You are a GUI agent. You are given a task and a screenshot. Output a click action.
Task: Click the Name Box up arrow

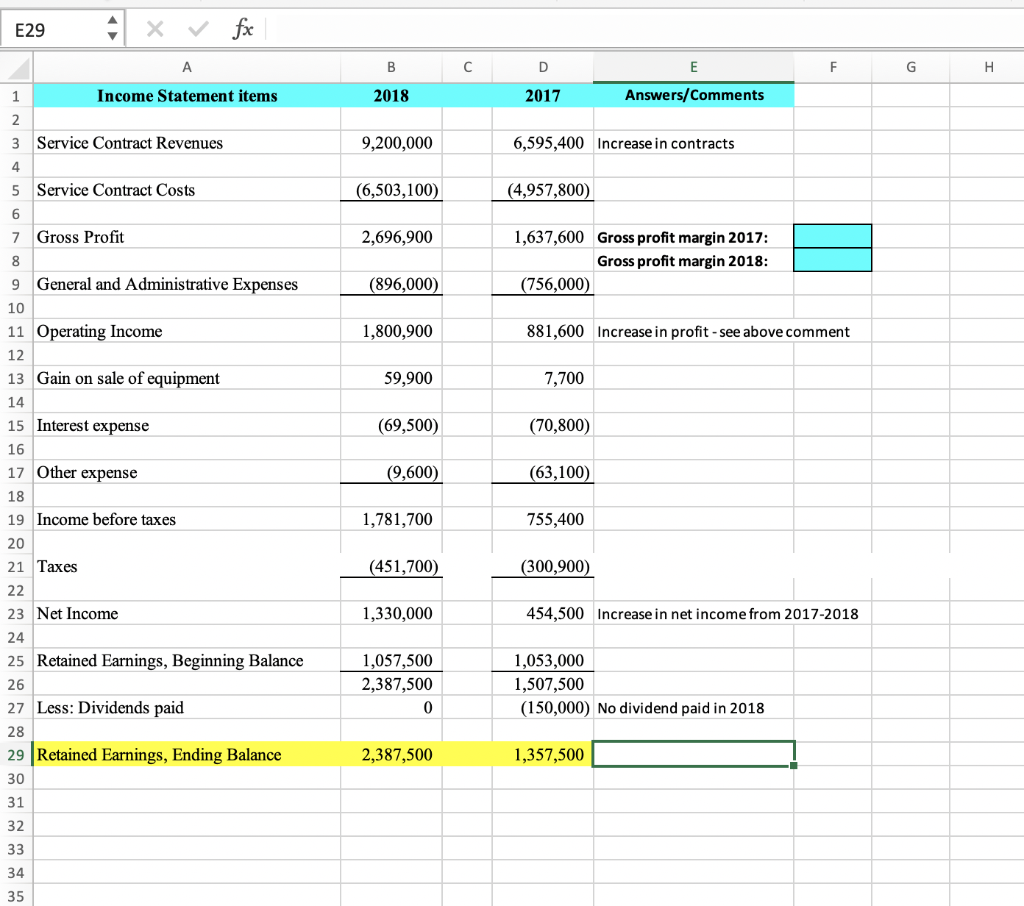(x=114, y=24)
